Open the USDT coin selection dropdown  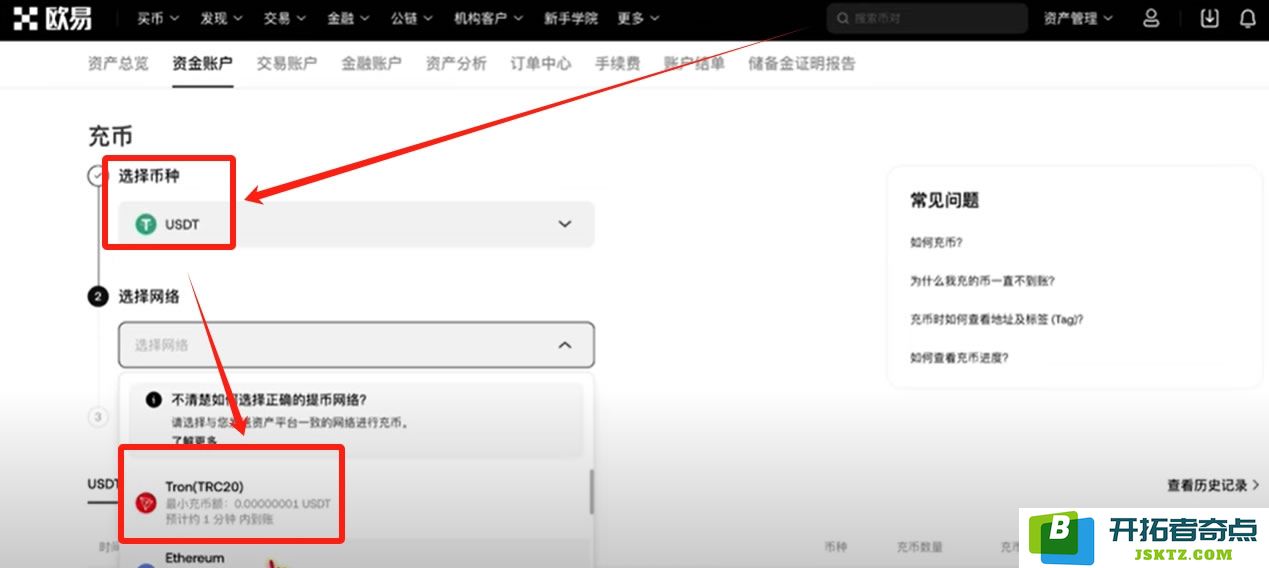pos(356,224)
